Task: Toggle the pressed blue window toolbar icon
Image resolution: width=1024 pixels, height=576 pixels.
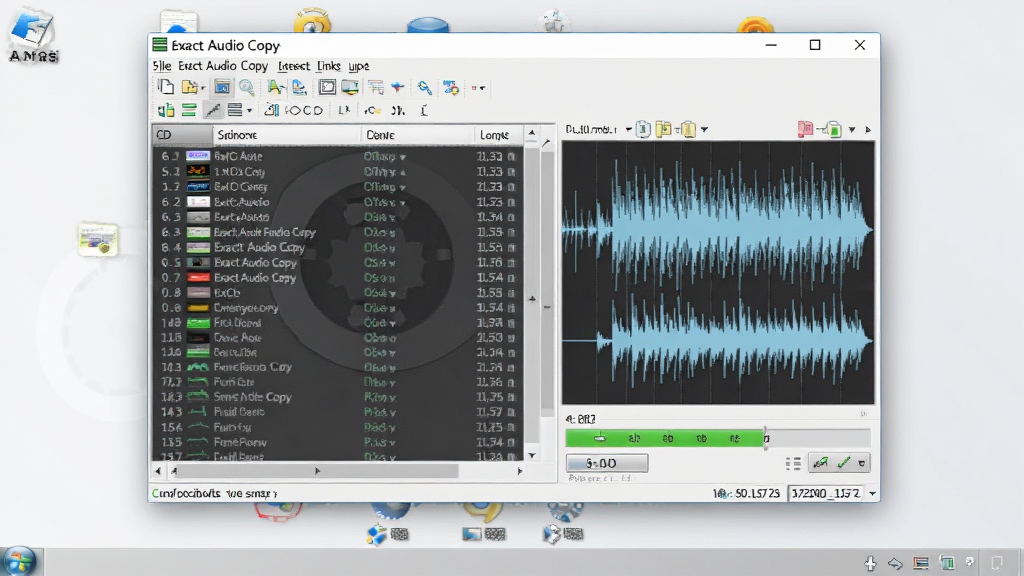Action: coord(222,87)
